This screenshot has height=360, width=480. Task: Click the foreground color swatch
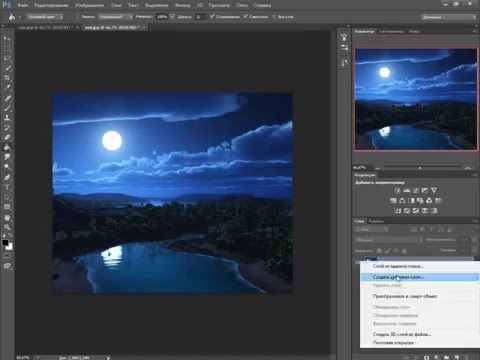5,242
